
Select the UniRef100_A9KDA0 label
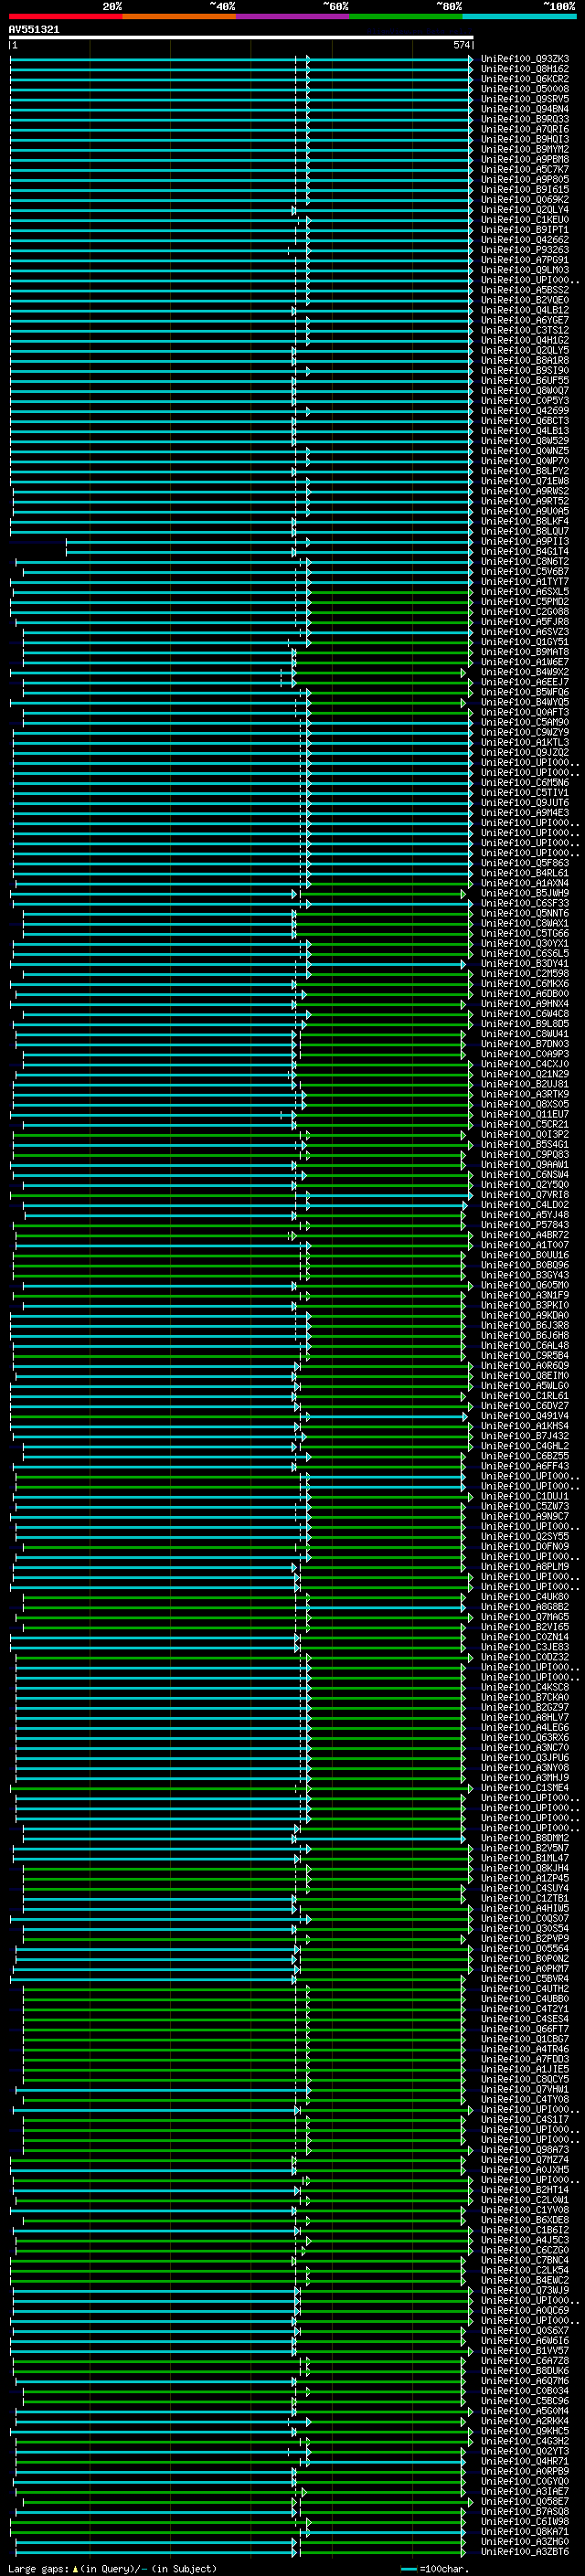point(525,1316)
